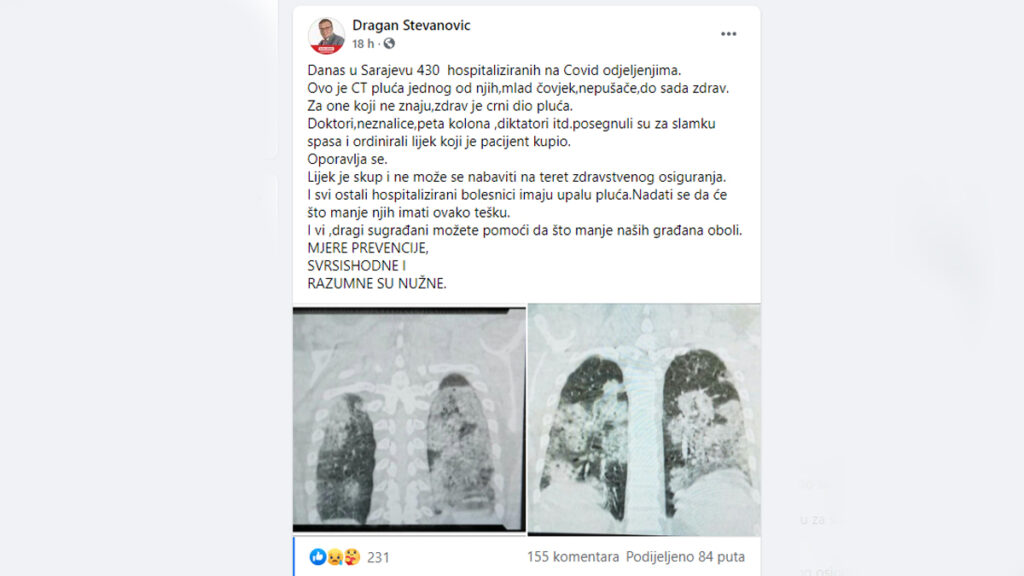Click the care hug reaction icon
Viewport: 1024px width, 576px height.
click(351, 557)
